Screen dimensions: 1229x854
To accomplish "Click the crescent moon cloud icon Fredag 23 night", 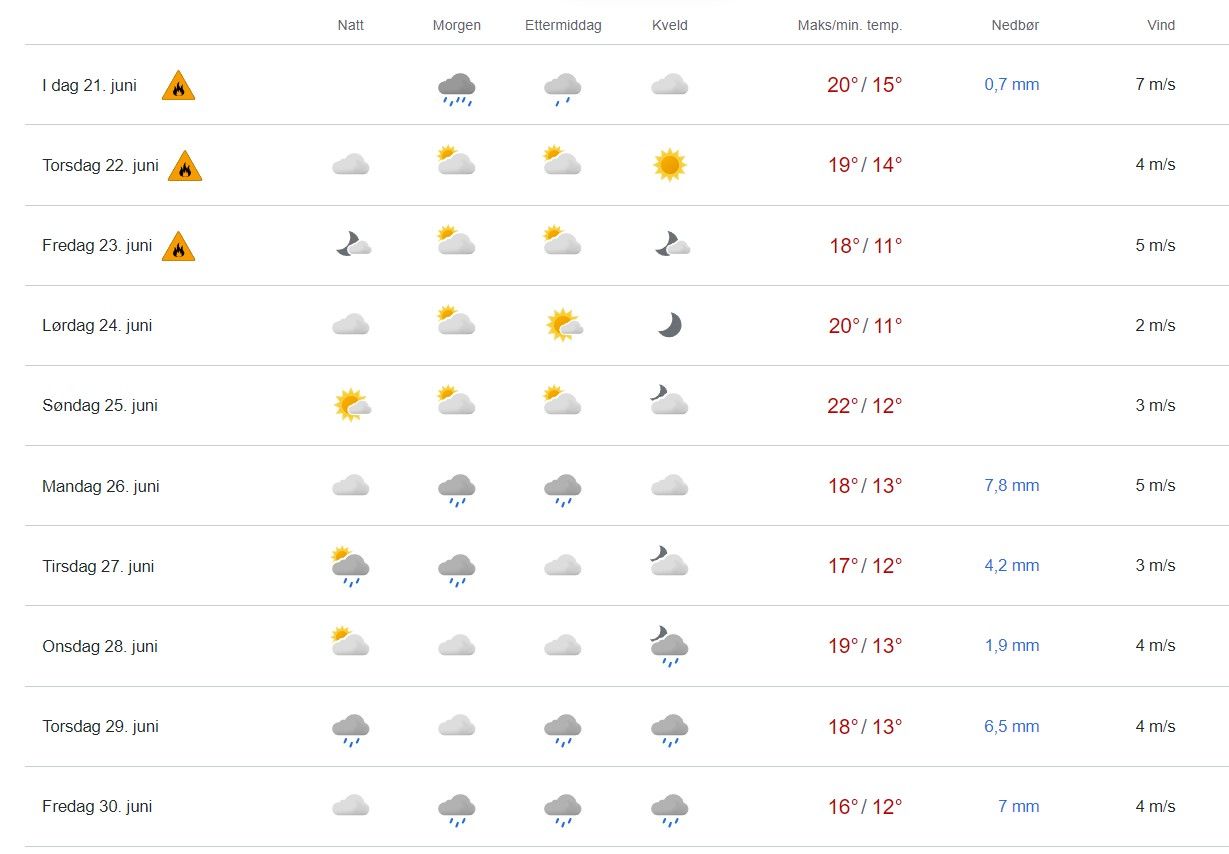I will click(353, 245).
